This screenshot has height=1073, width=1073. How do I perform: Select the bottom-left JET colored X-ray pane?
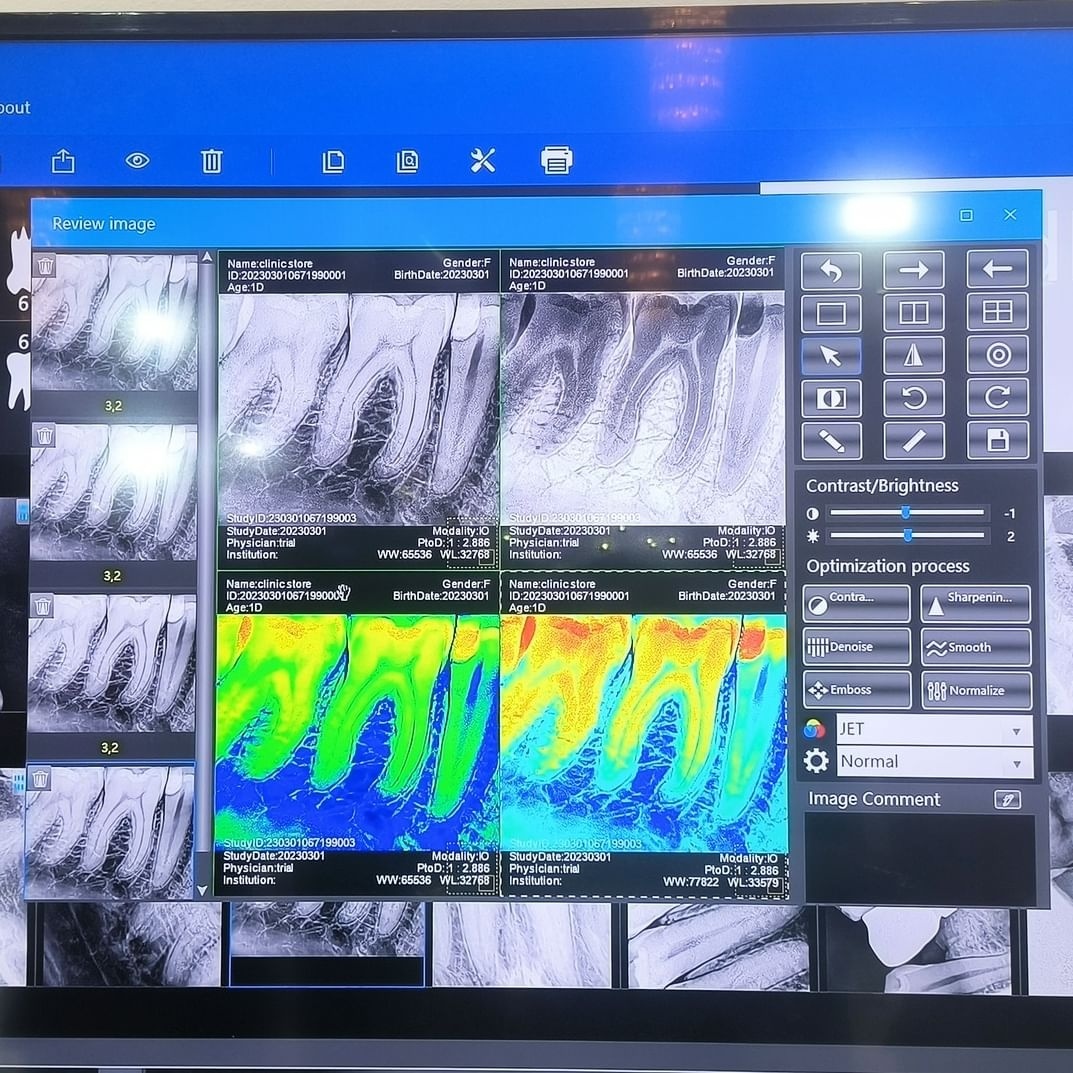pos(357,732)
